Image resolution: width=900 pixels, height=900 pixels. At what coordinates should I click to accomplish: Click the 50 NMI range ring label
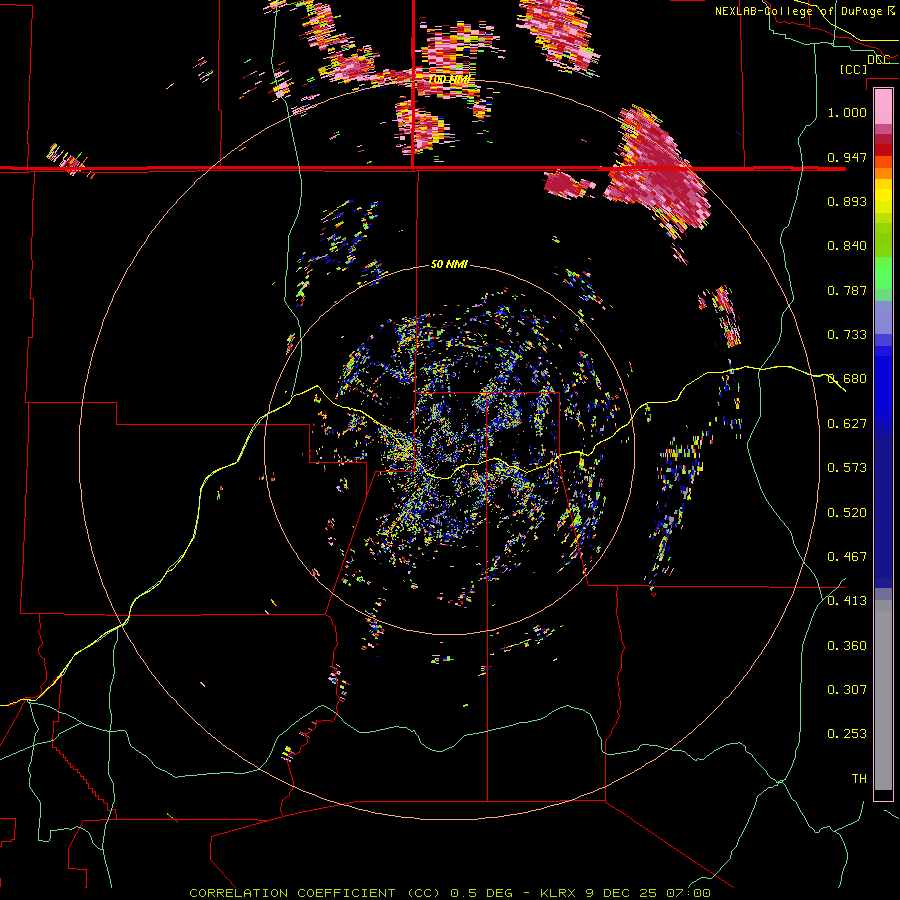point(449,265)
